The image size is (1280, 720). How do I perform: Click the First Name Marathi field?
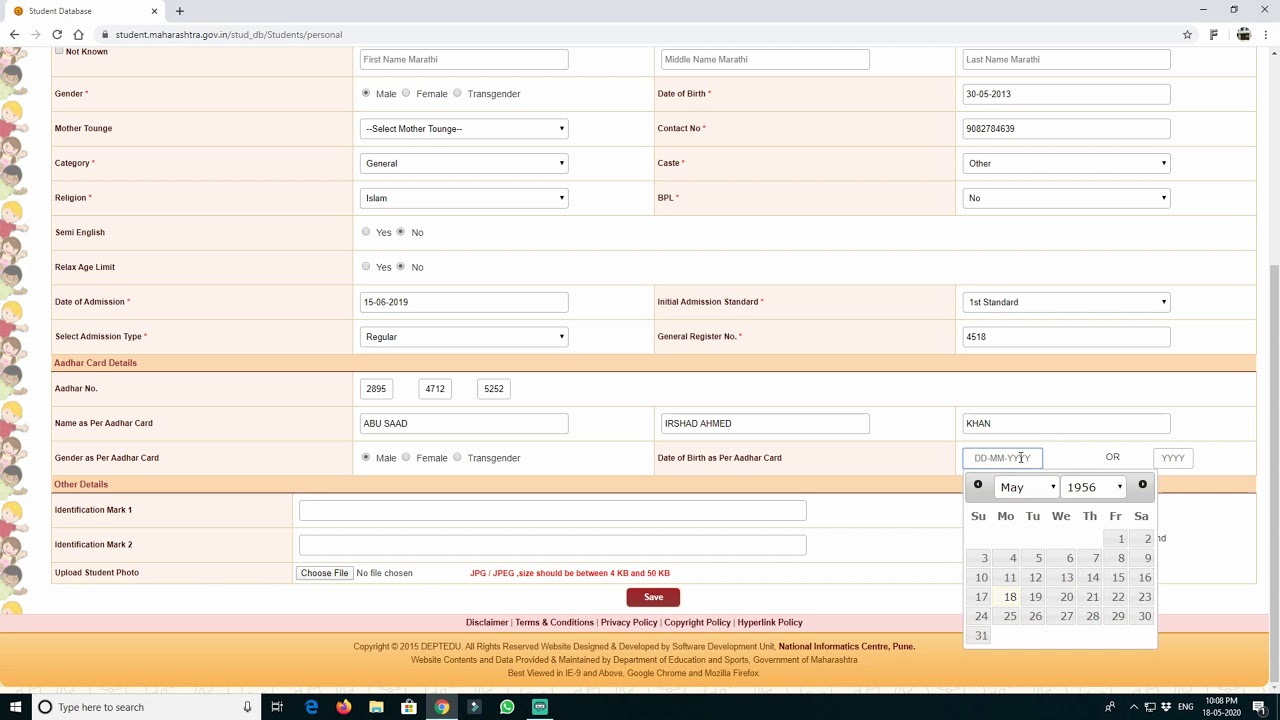coord(464,59)
